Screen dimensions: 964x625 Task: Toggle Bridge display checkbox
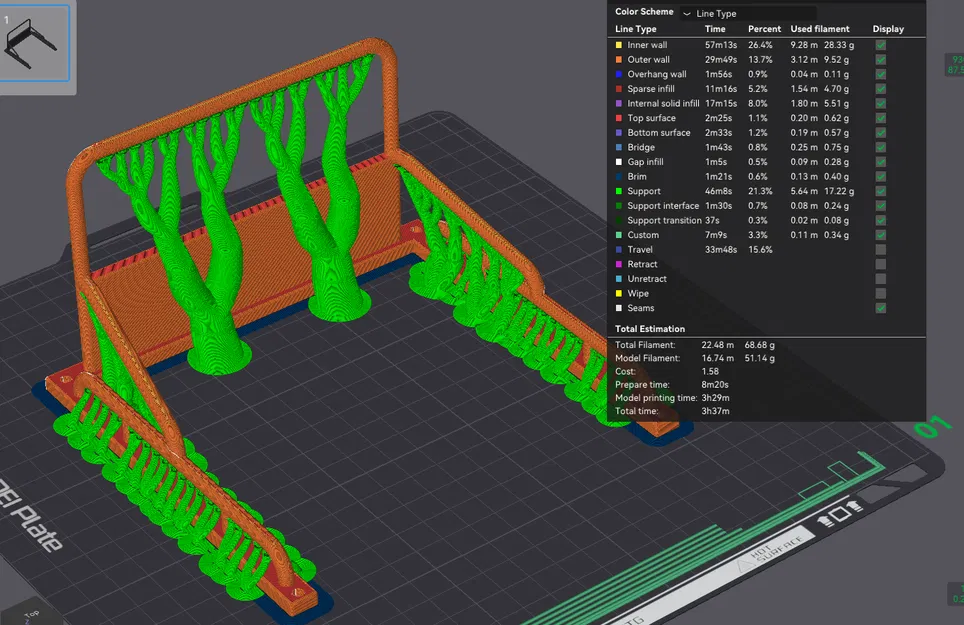880,147
